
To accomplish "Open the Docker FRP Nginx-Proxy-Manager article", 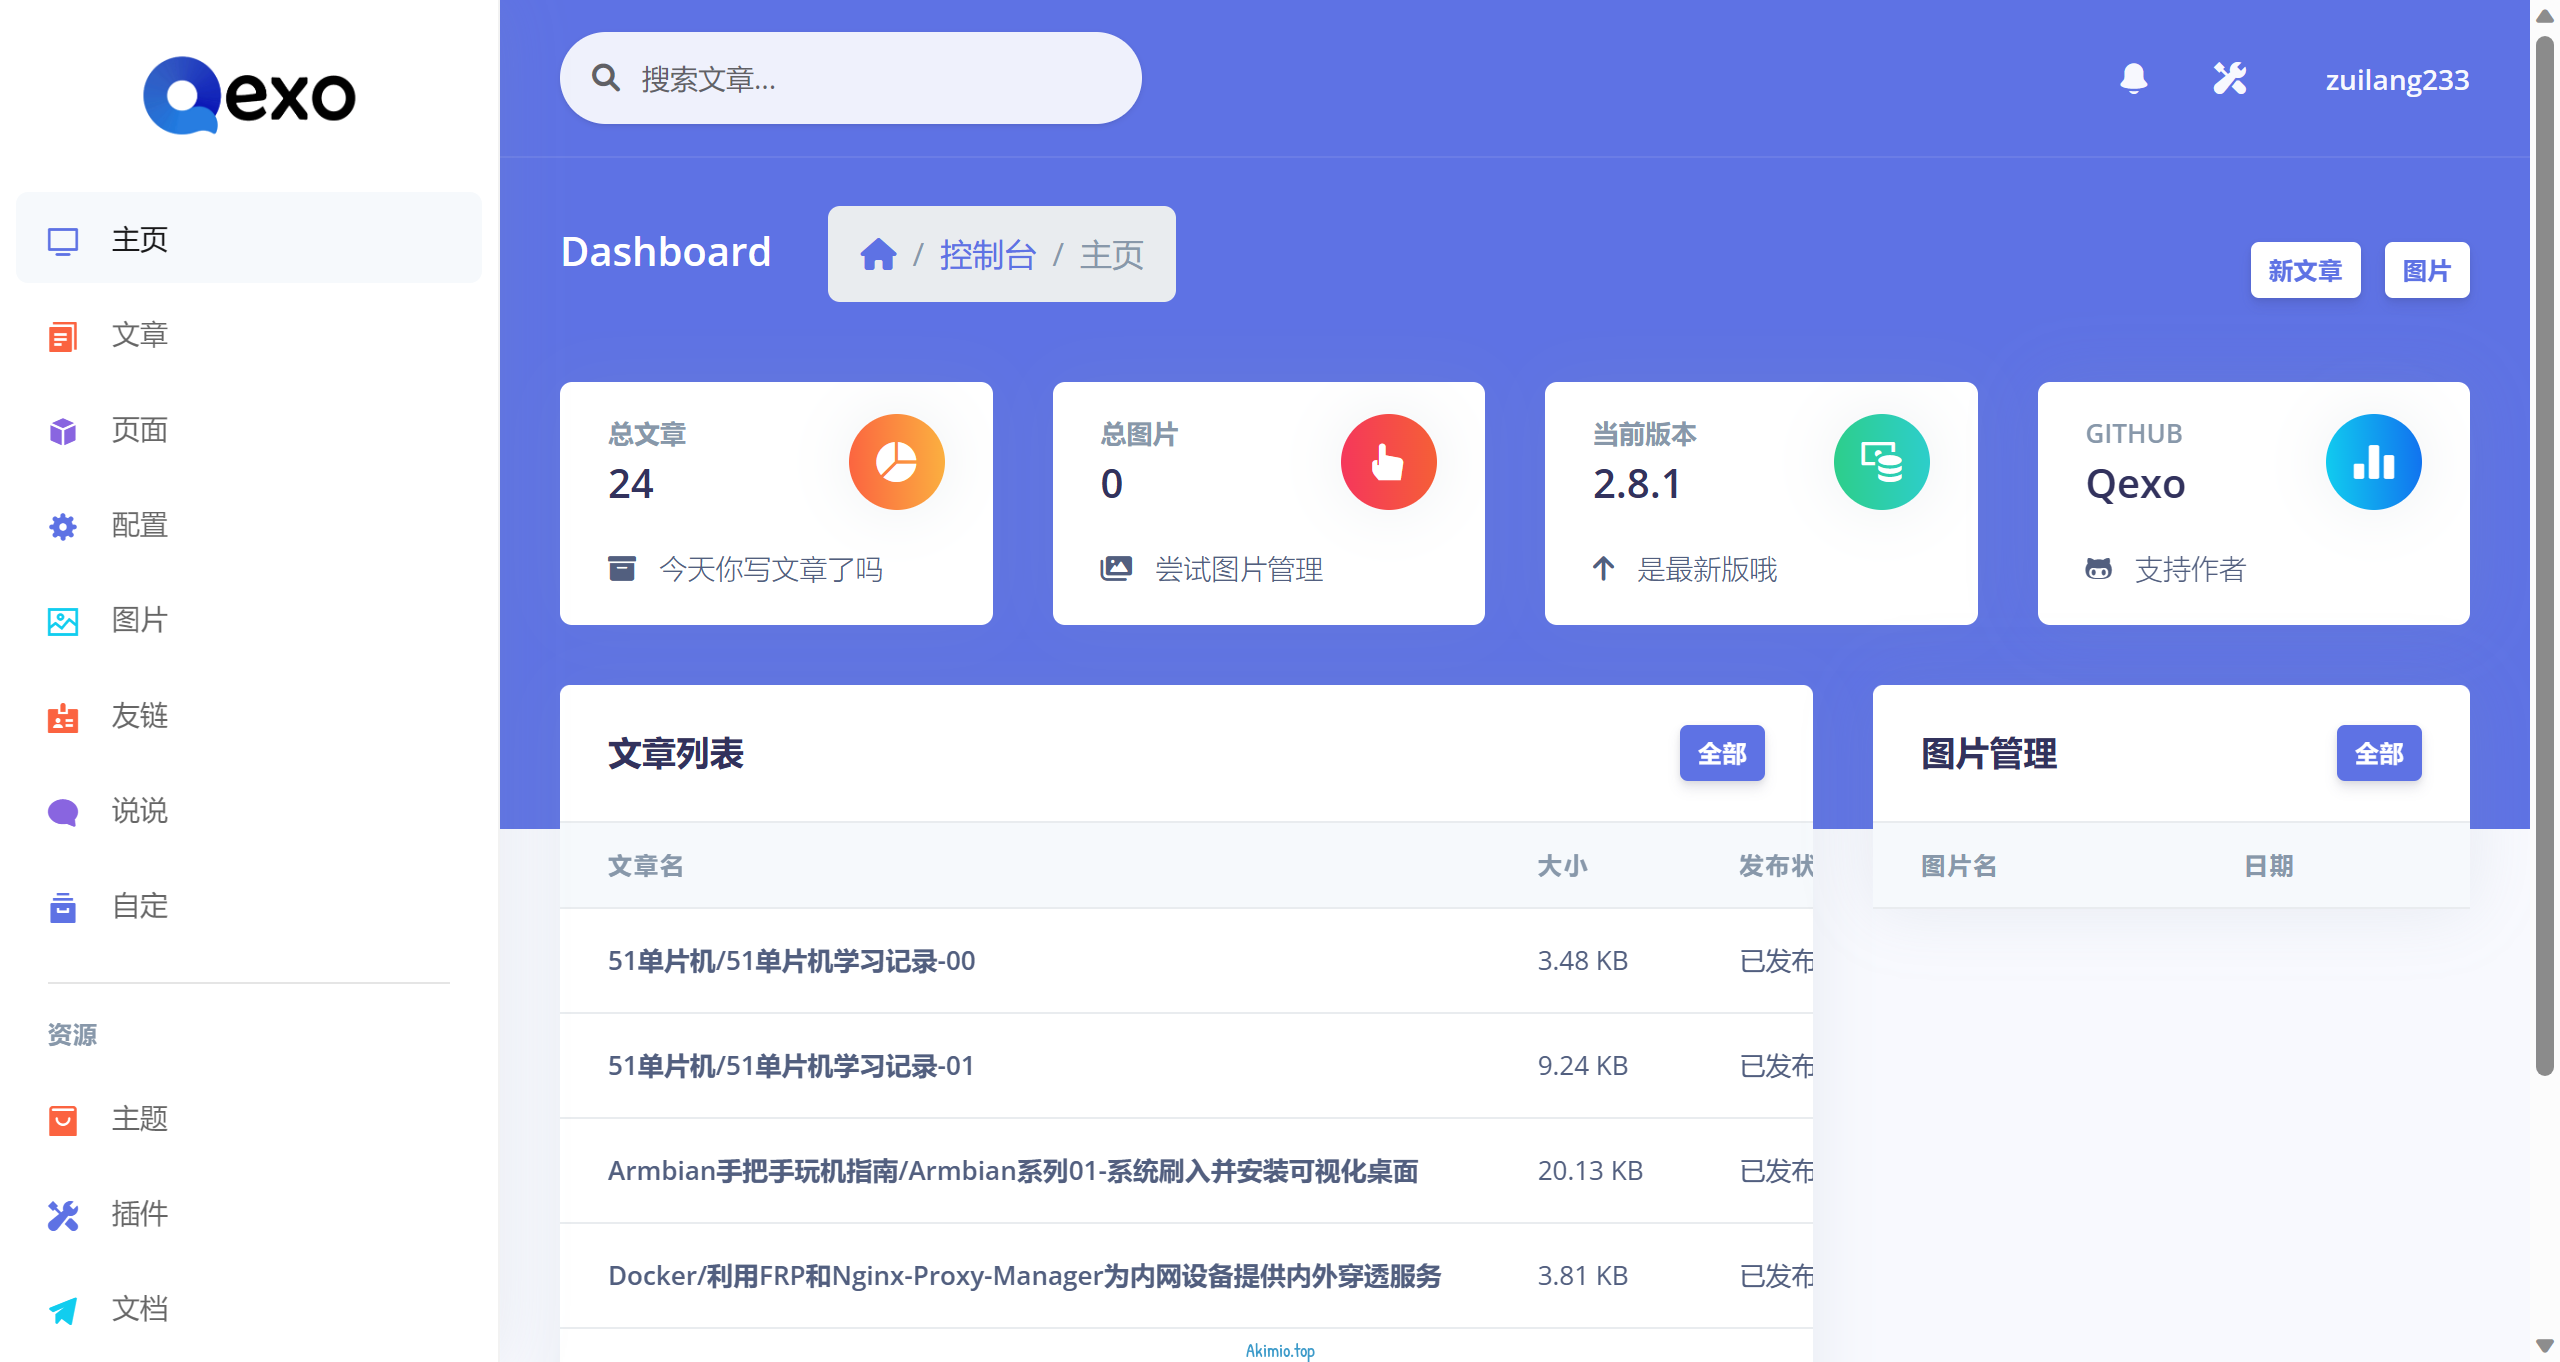I will (x=1024, y=1276).
